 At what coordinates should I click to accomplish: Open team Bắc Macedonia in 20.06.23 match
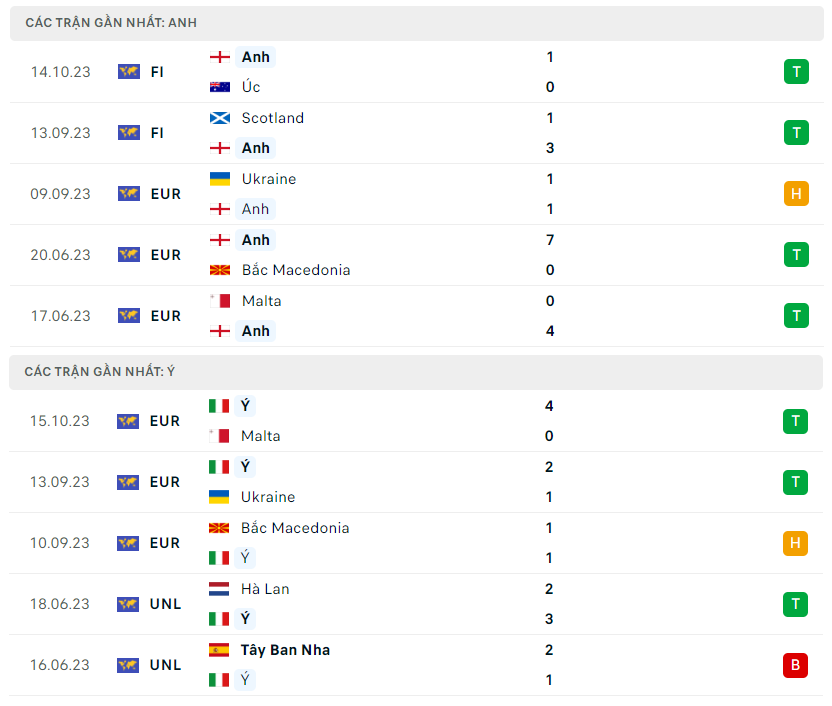click(295, 270)
